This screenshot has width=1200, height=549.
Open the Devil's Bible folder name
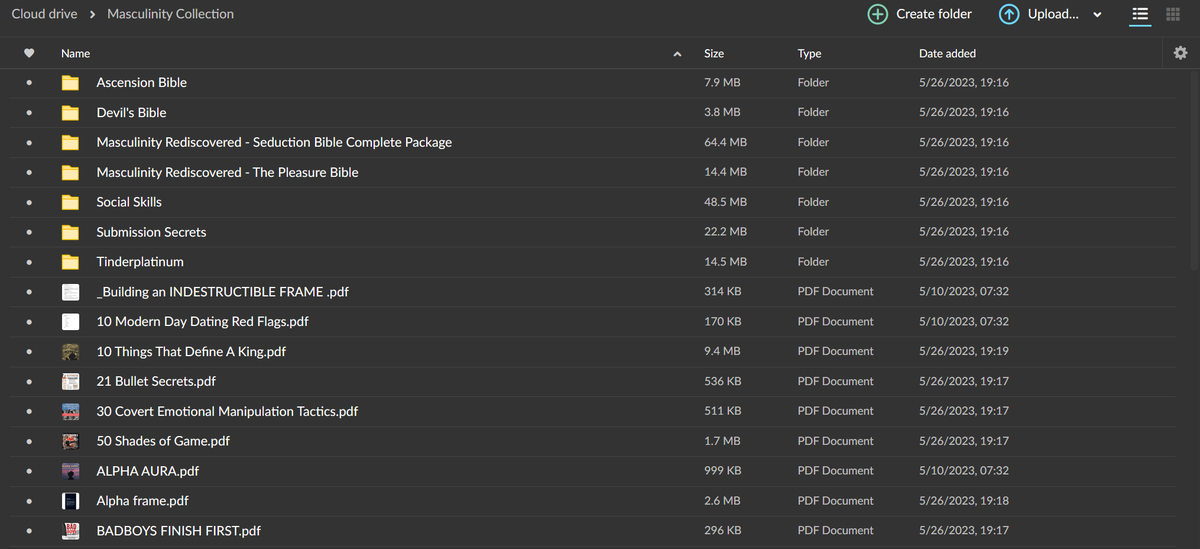click(131, 113)
